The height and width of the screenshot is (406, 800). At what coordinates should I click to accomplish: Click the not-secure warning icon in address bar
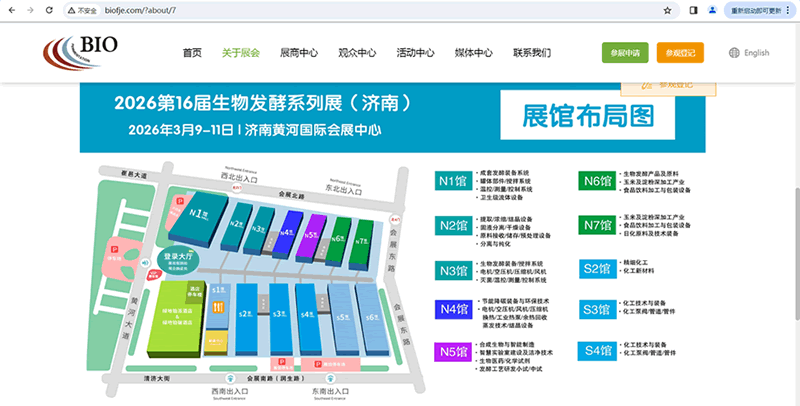tap(73, 10)
